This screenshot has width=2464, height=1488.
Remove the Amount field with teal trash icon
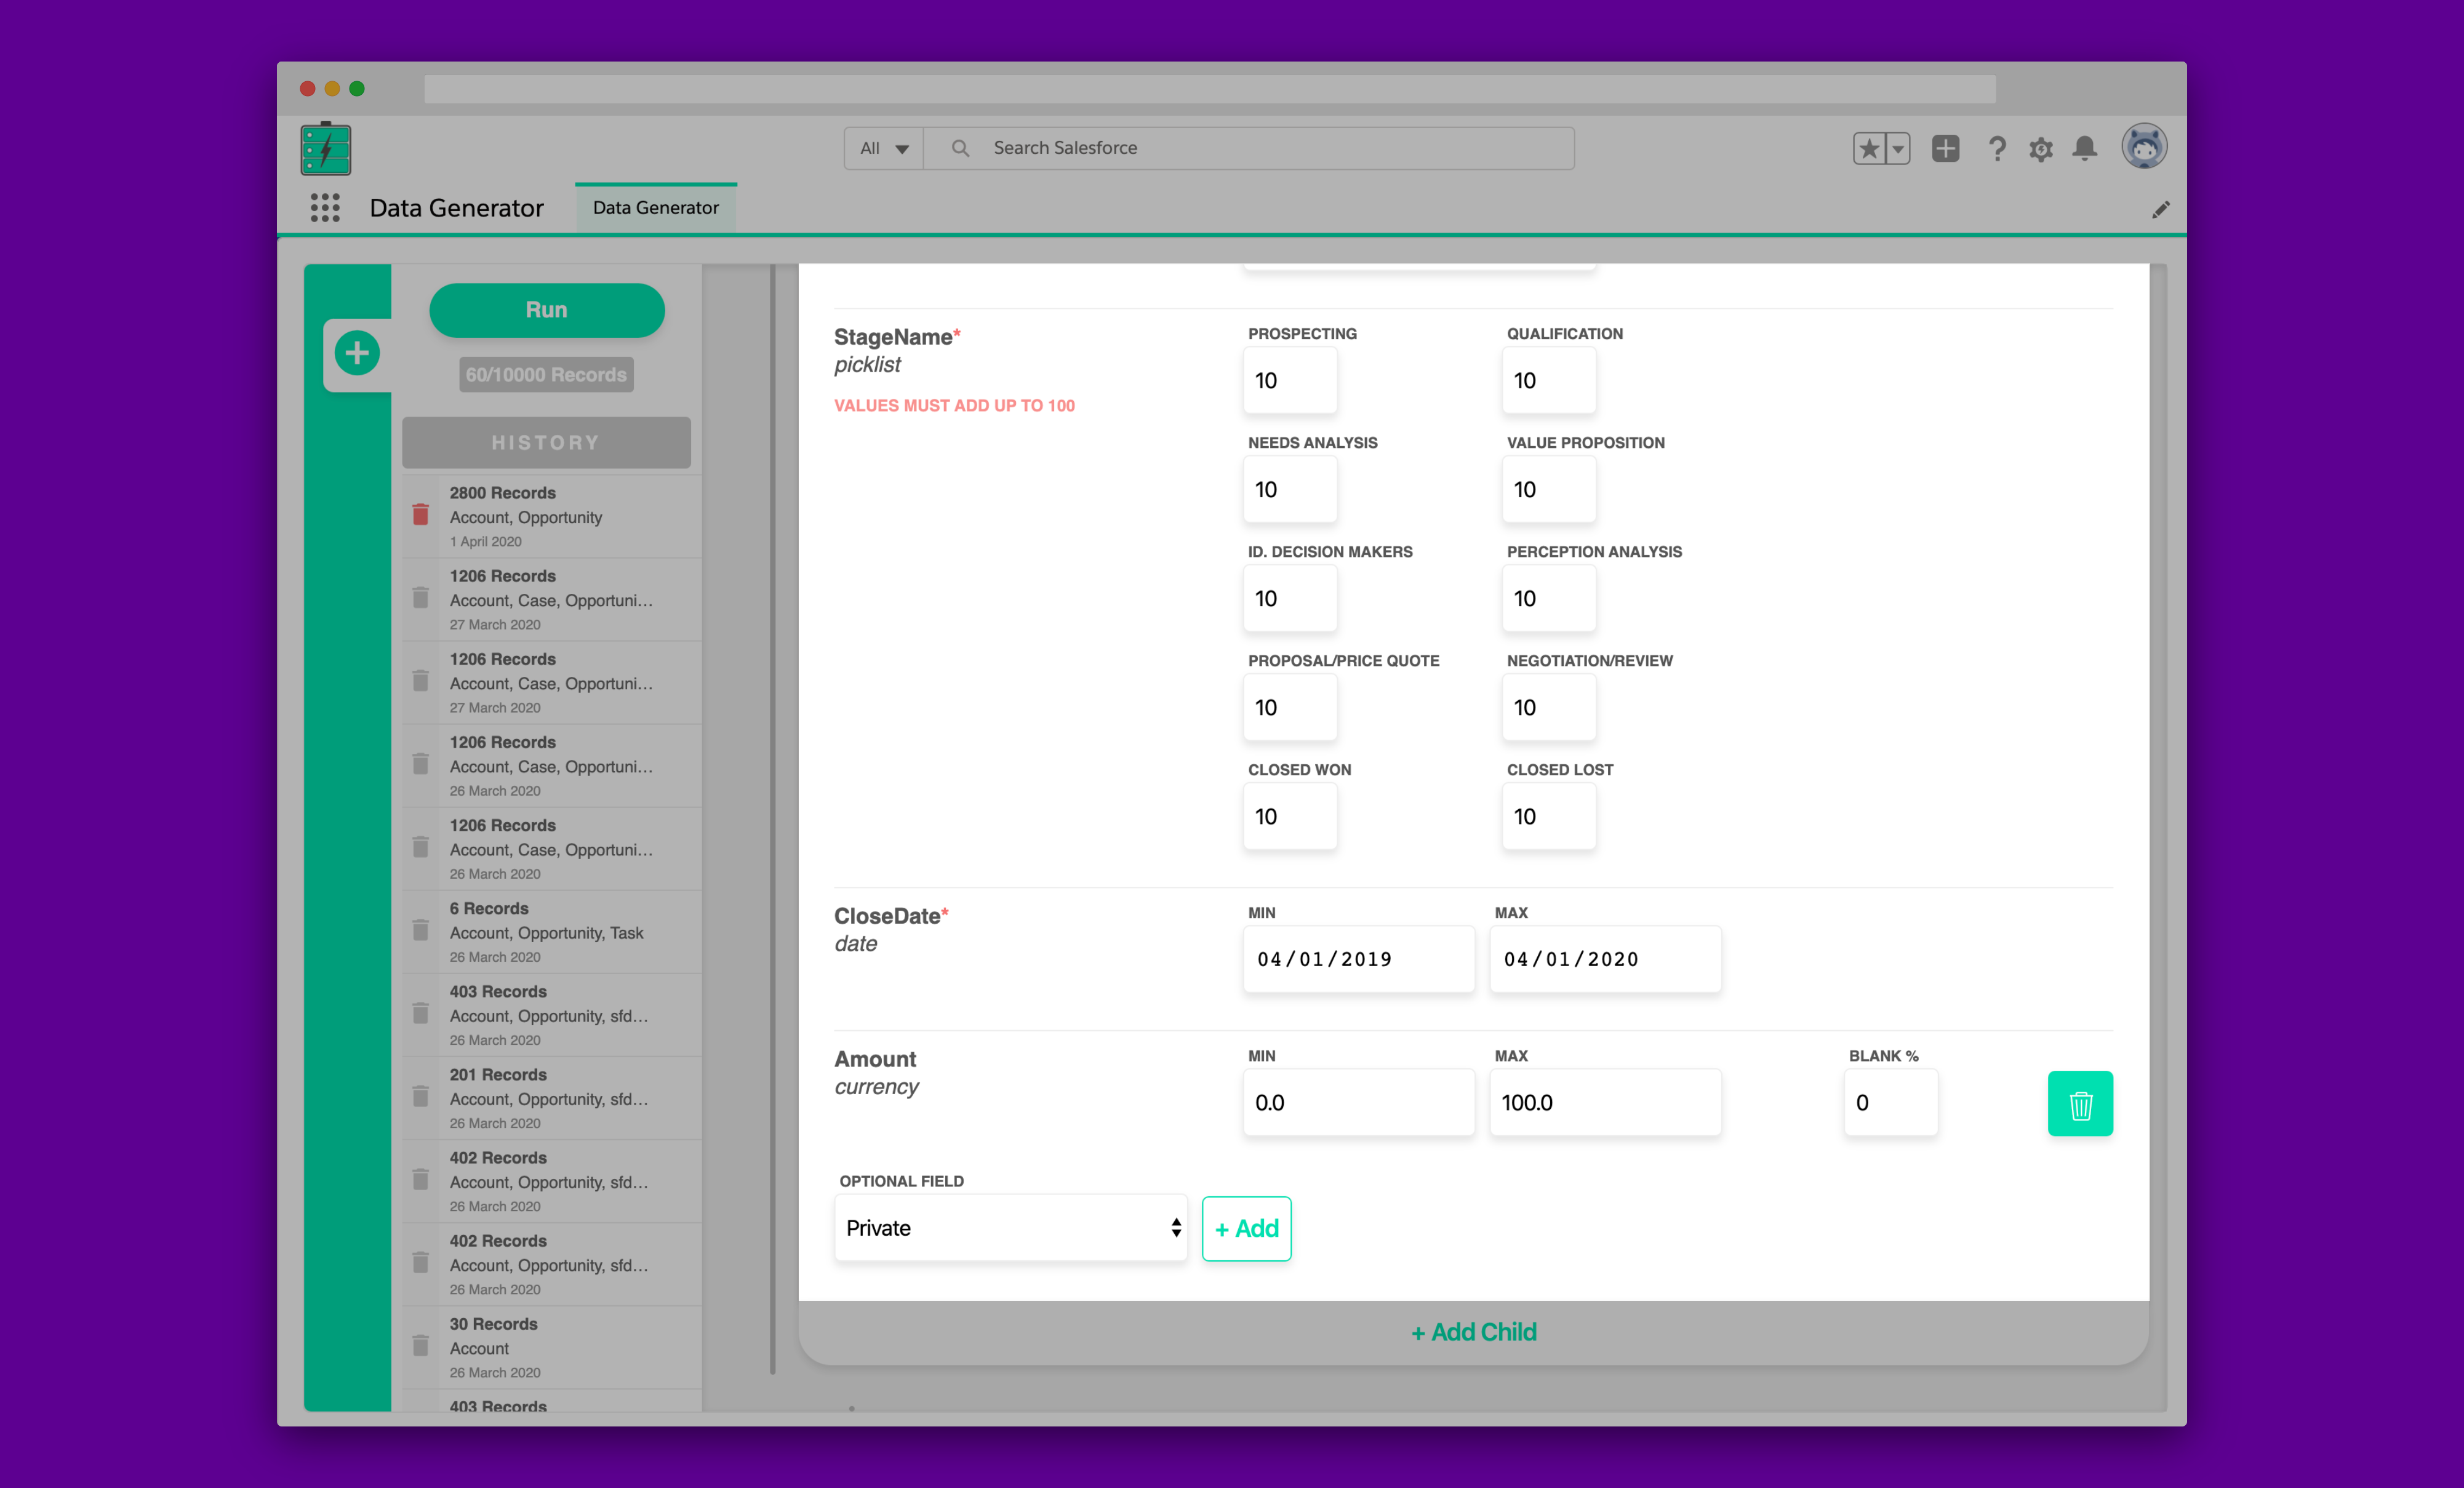[x=2081, y=1103]
